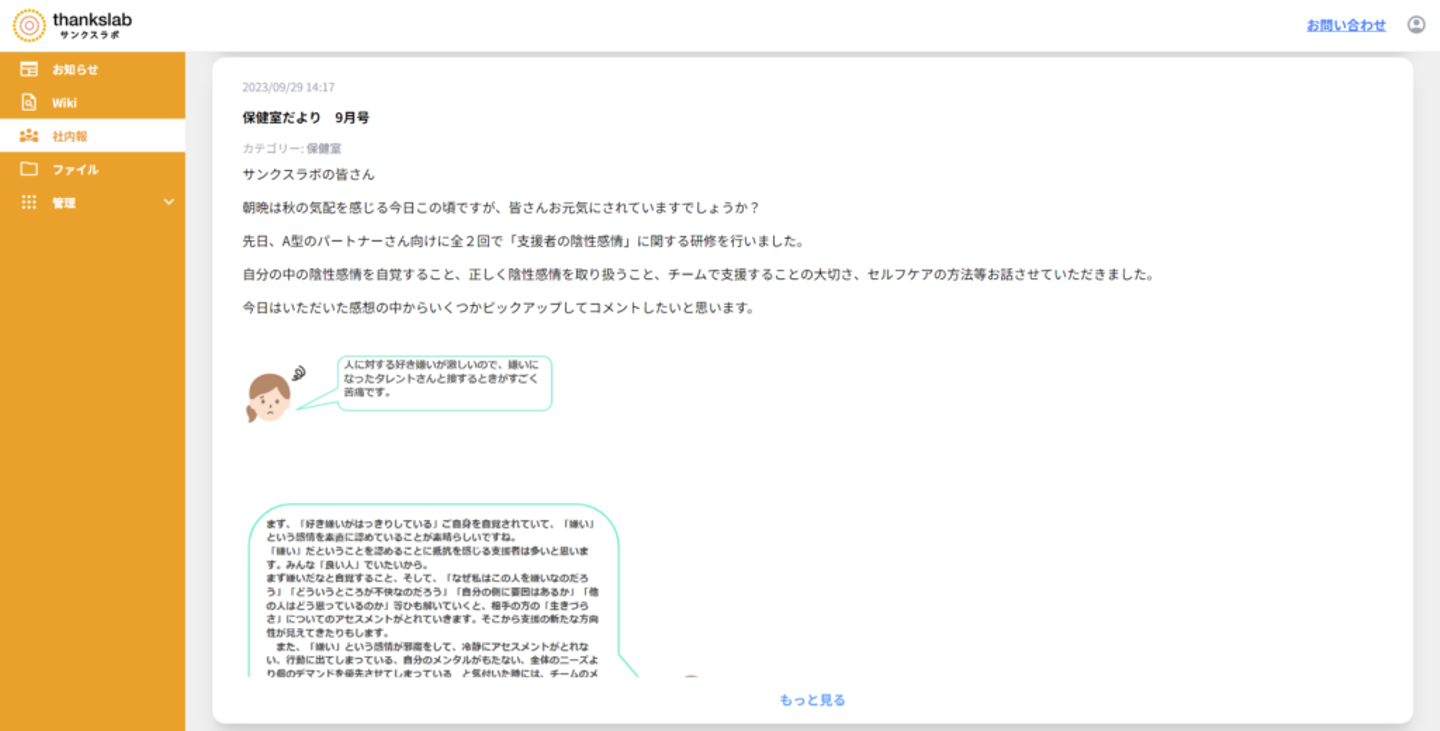
Task: Click the paragraph starting 今日はいただいた感想
Action: [498, 308]
